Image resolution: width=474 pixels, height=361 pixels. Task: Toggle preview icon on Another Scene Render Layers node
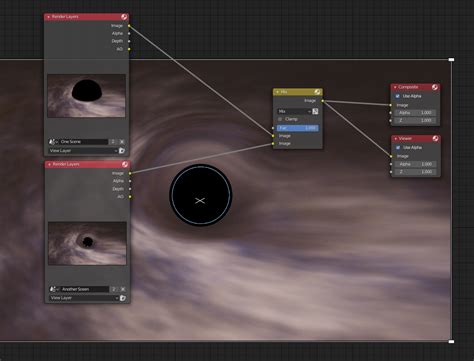(x=125, y=164)
